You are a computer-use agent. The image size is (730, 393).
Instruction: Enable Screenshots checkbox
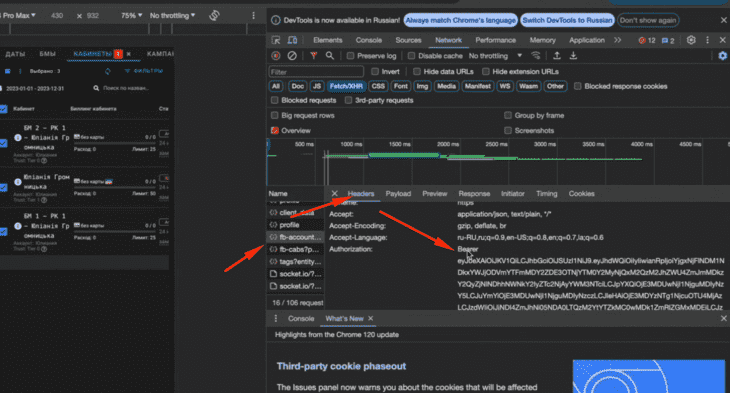point(508,130)
